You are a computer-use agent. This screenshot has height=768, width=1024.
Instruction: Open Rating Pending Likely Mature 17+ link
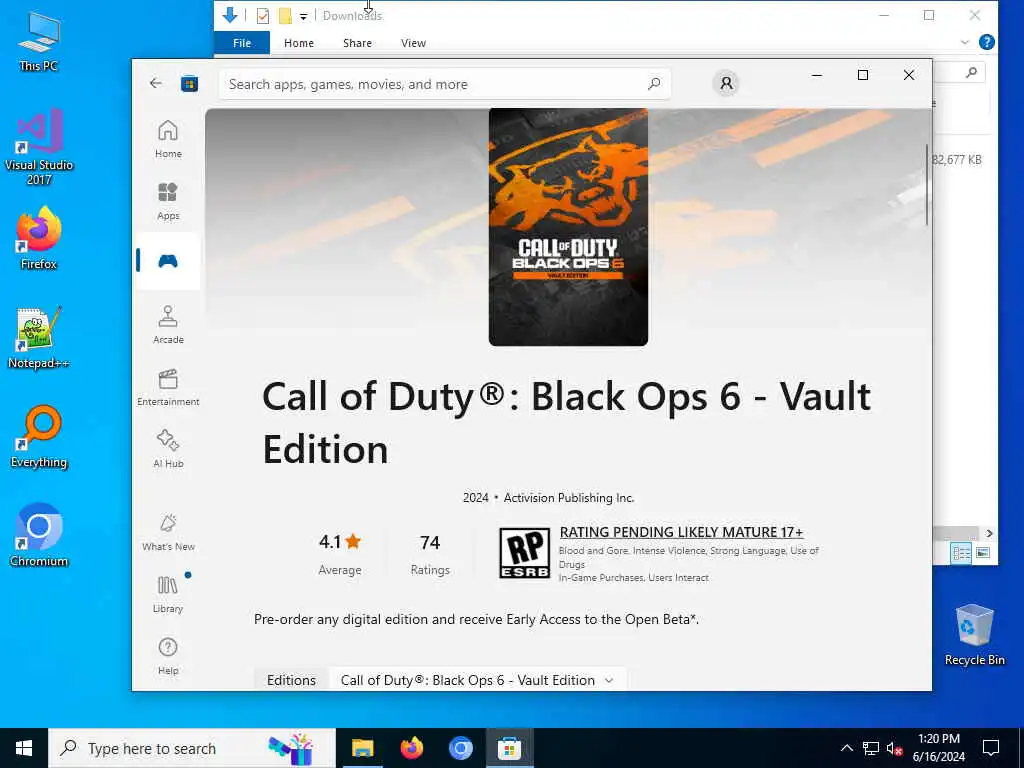(681, 532)
